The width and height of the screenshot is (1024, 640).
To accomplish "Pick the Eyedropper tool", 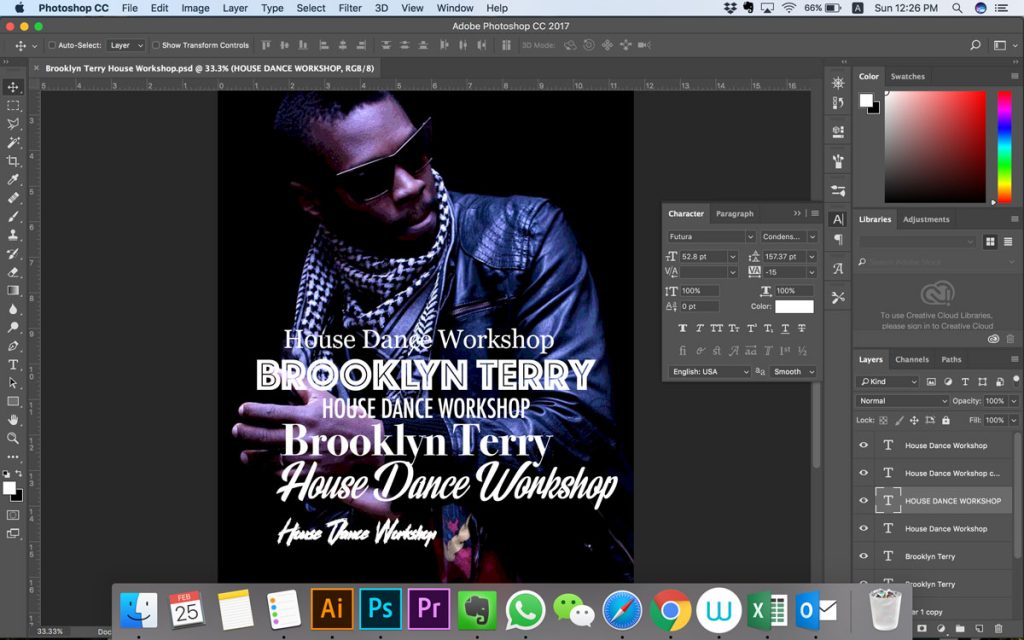I will [13, 179].
